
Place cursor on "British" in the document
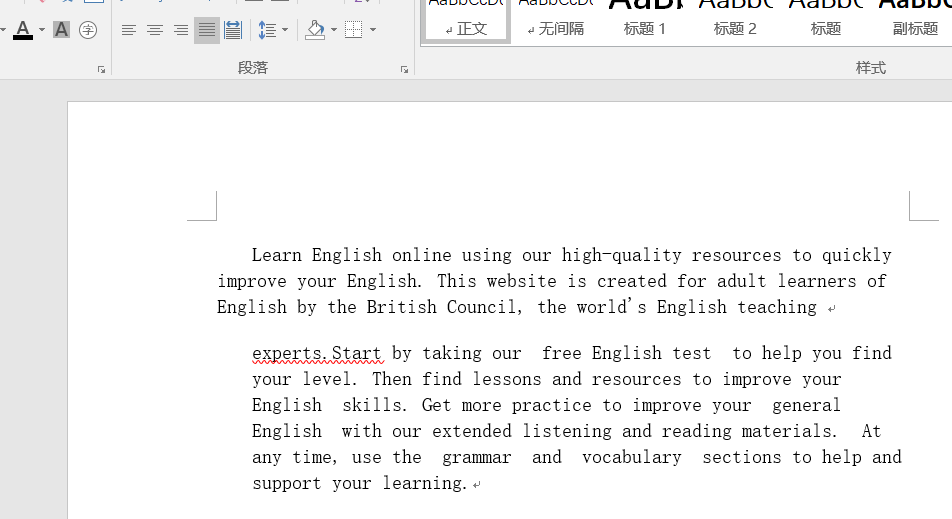pos(401,307)
